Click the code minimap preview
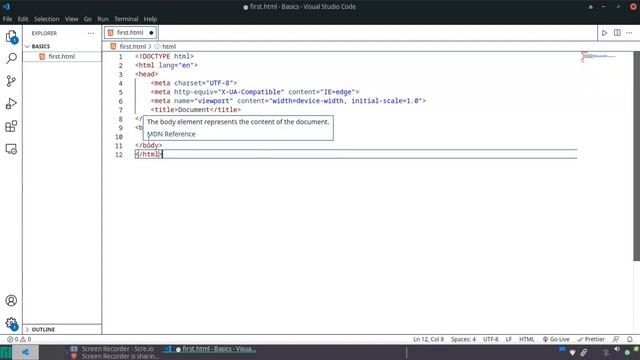This screenshot has height=360, width=640. click(599, 56)
